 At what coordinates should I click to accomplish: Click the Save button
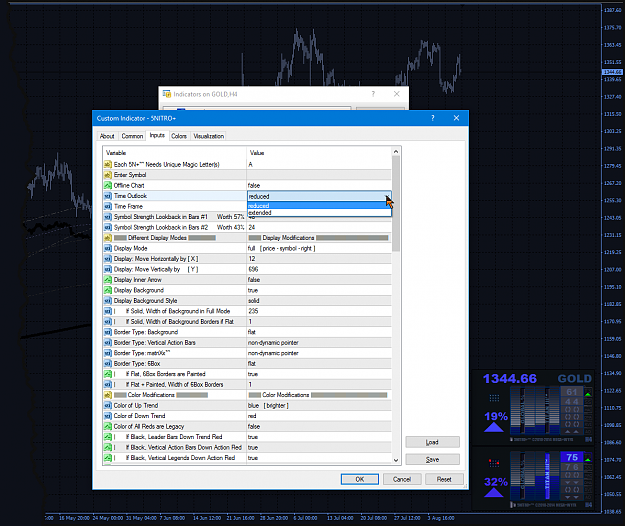point(432,459)
